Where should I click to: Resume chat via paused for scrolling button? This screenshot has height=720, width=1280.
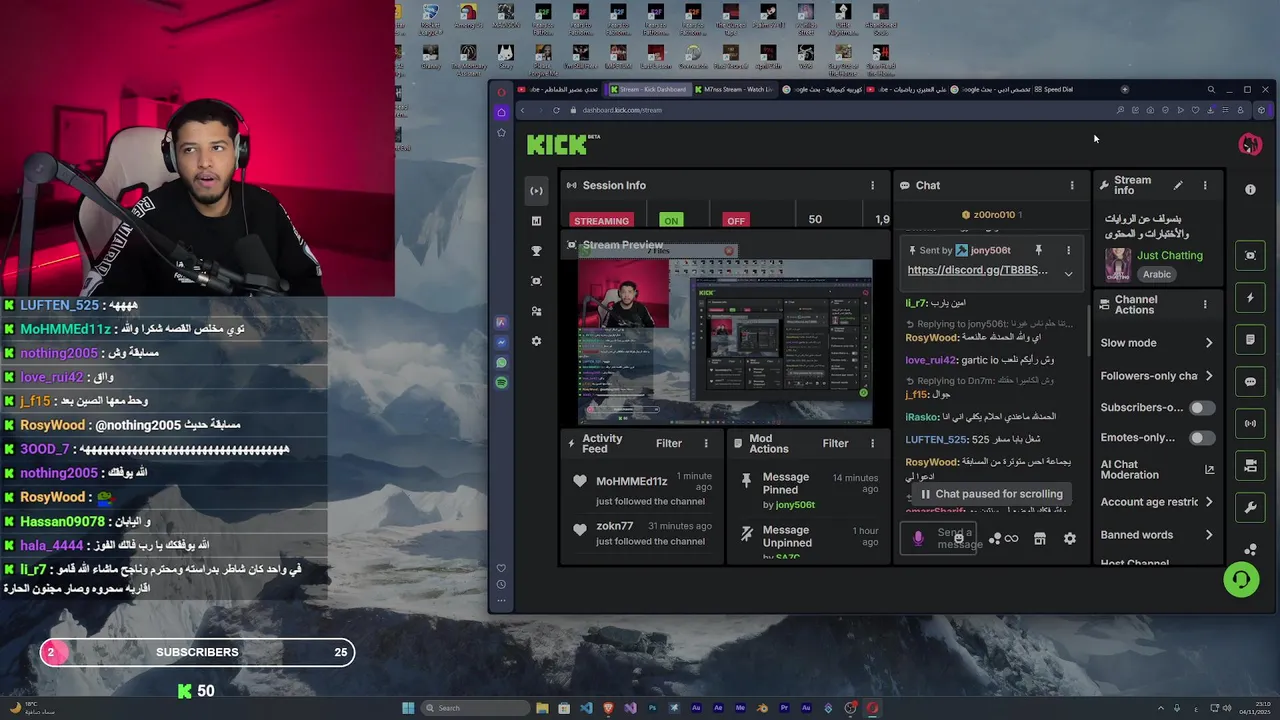991,494
